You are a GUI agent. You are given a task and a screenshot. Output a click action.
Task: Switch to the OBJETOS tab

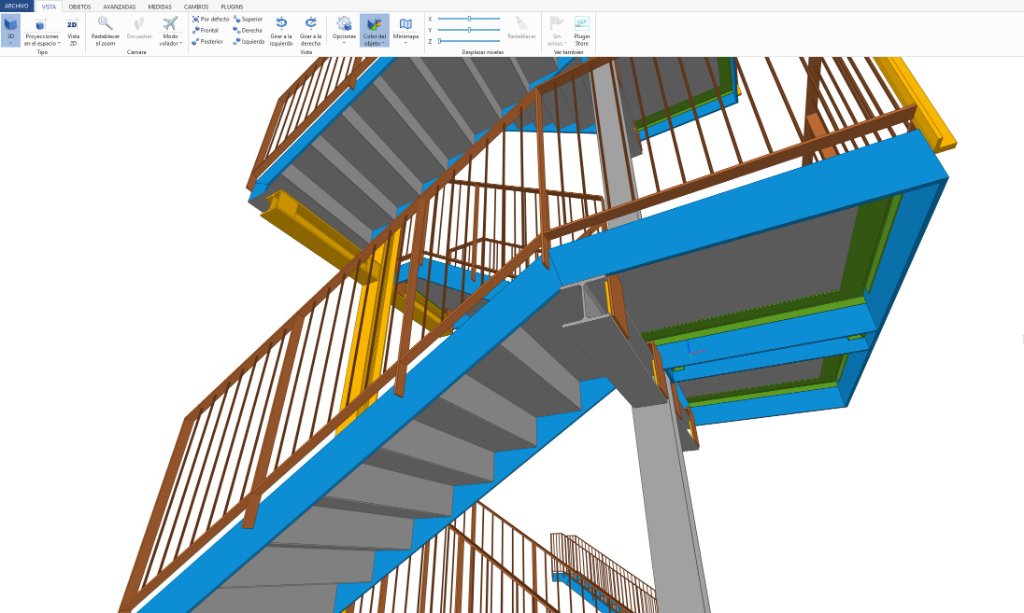[80, 7]
